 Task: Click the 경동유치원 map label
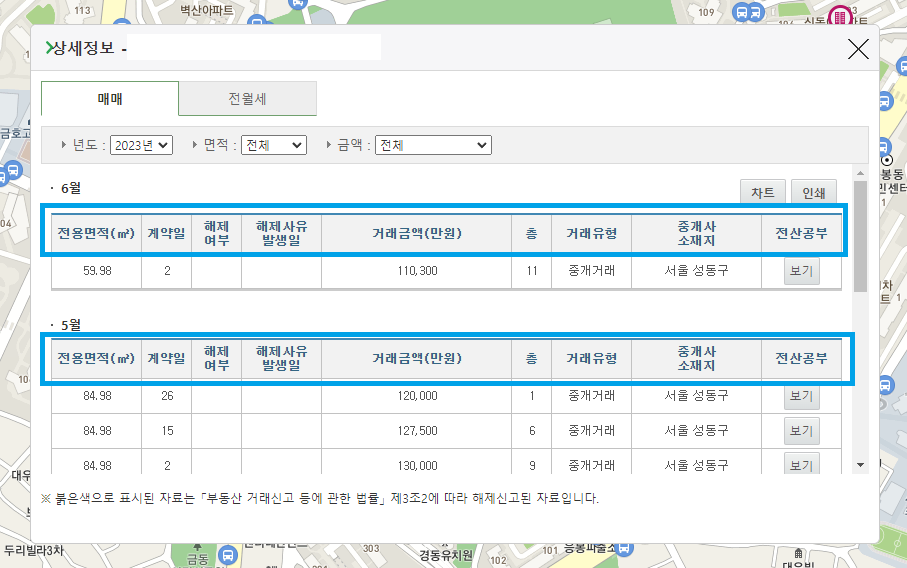[x=446, y=556]
